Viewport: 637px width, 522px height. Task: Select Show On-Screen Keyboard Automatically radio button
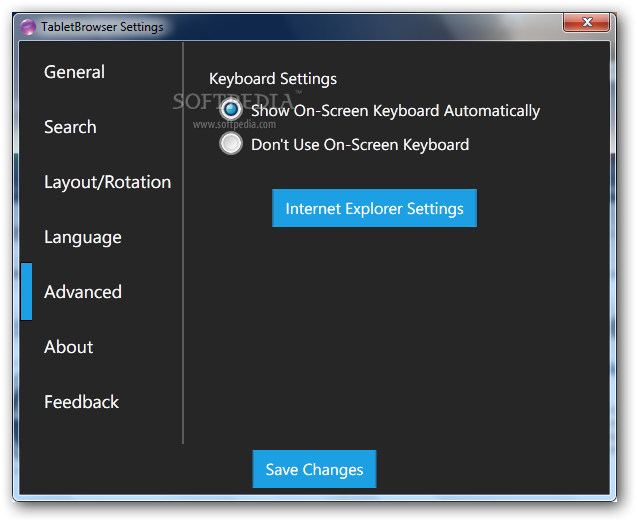coord(231,109)
